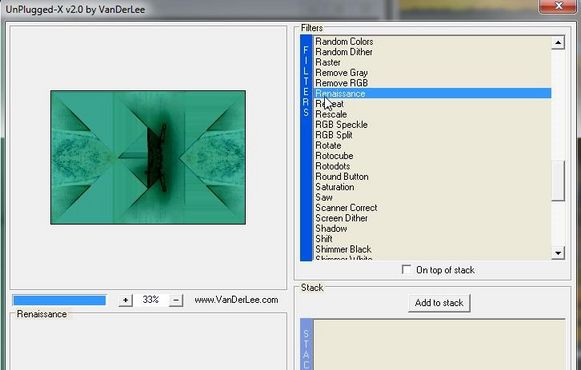Click the zoom in plus button
Viewport: 581px width, 370px height.
point(126,300)
